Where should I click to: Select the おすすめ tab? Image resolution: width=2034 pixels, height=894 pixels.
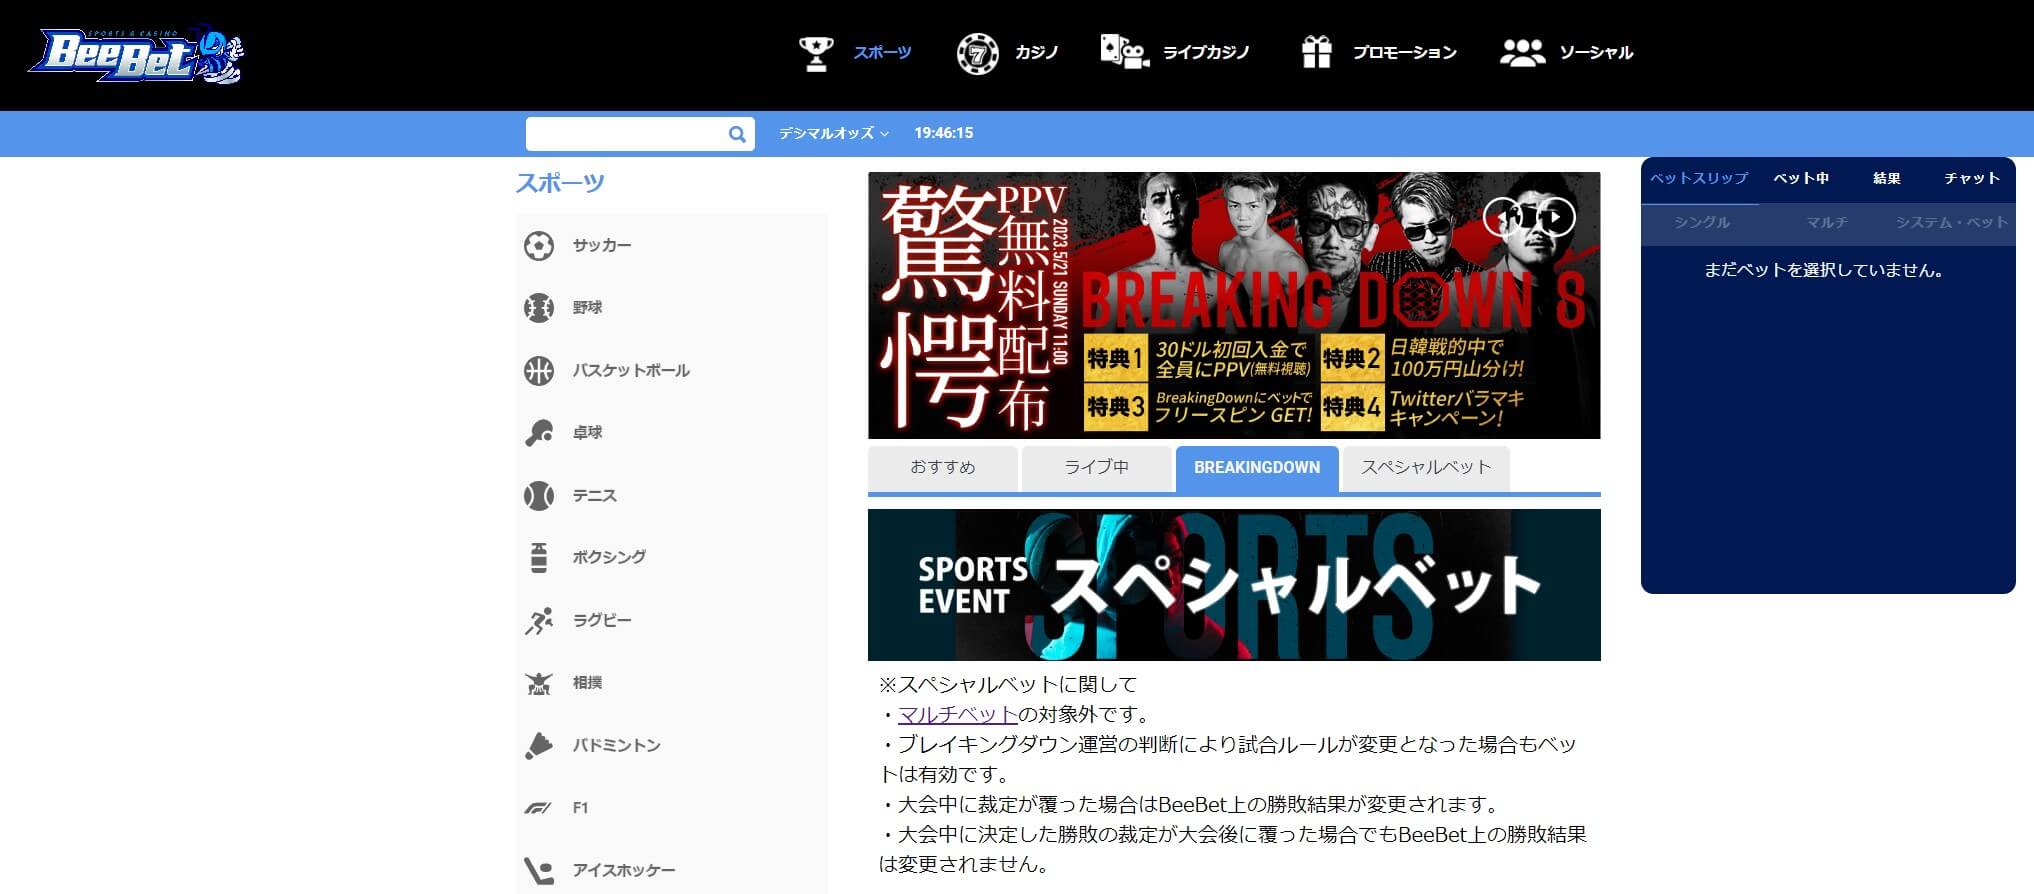(943, 468)
